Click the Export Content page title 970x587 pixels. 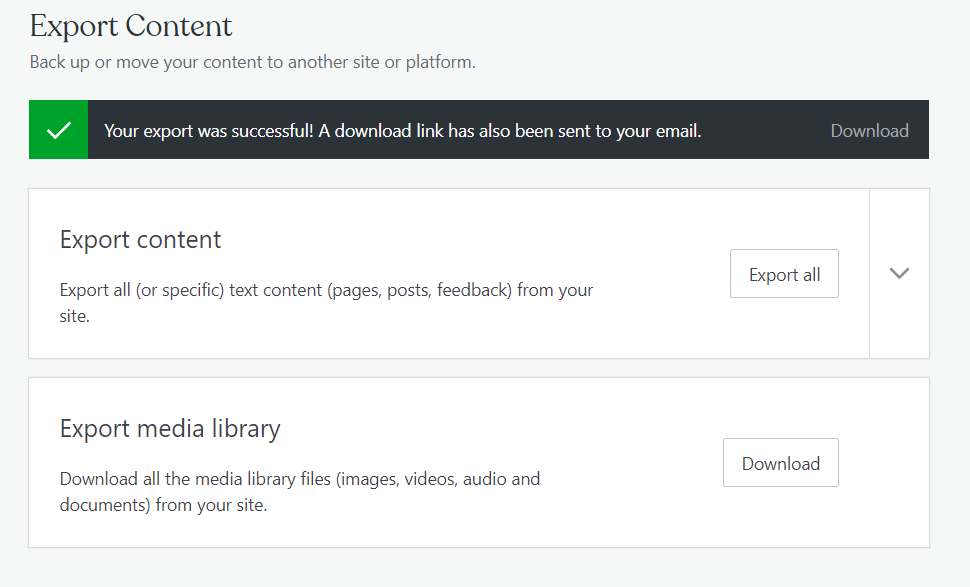[x=131, y=25]
